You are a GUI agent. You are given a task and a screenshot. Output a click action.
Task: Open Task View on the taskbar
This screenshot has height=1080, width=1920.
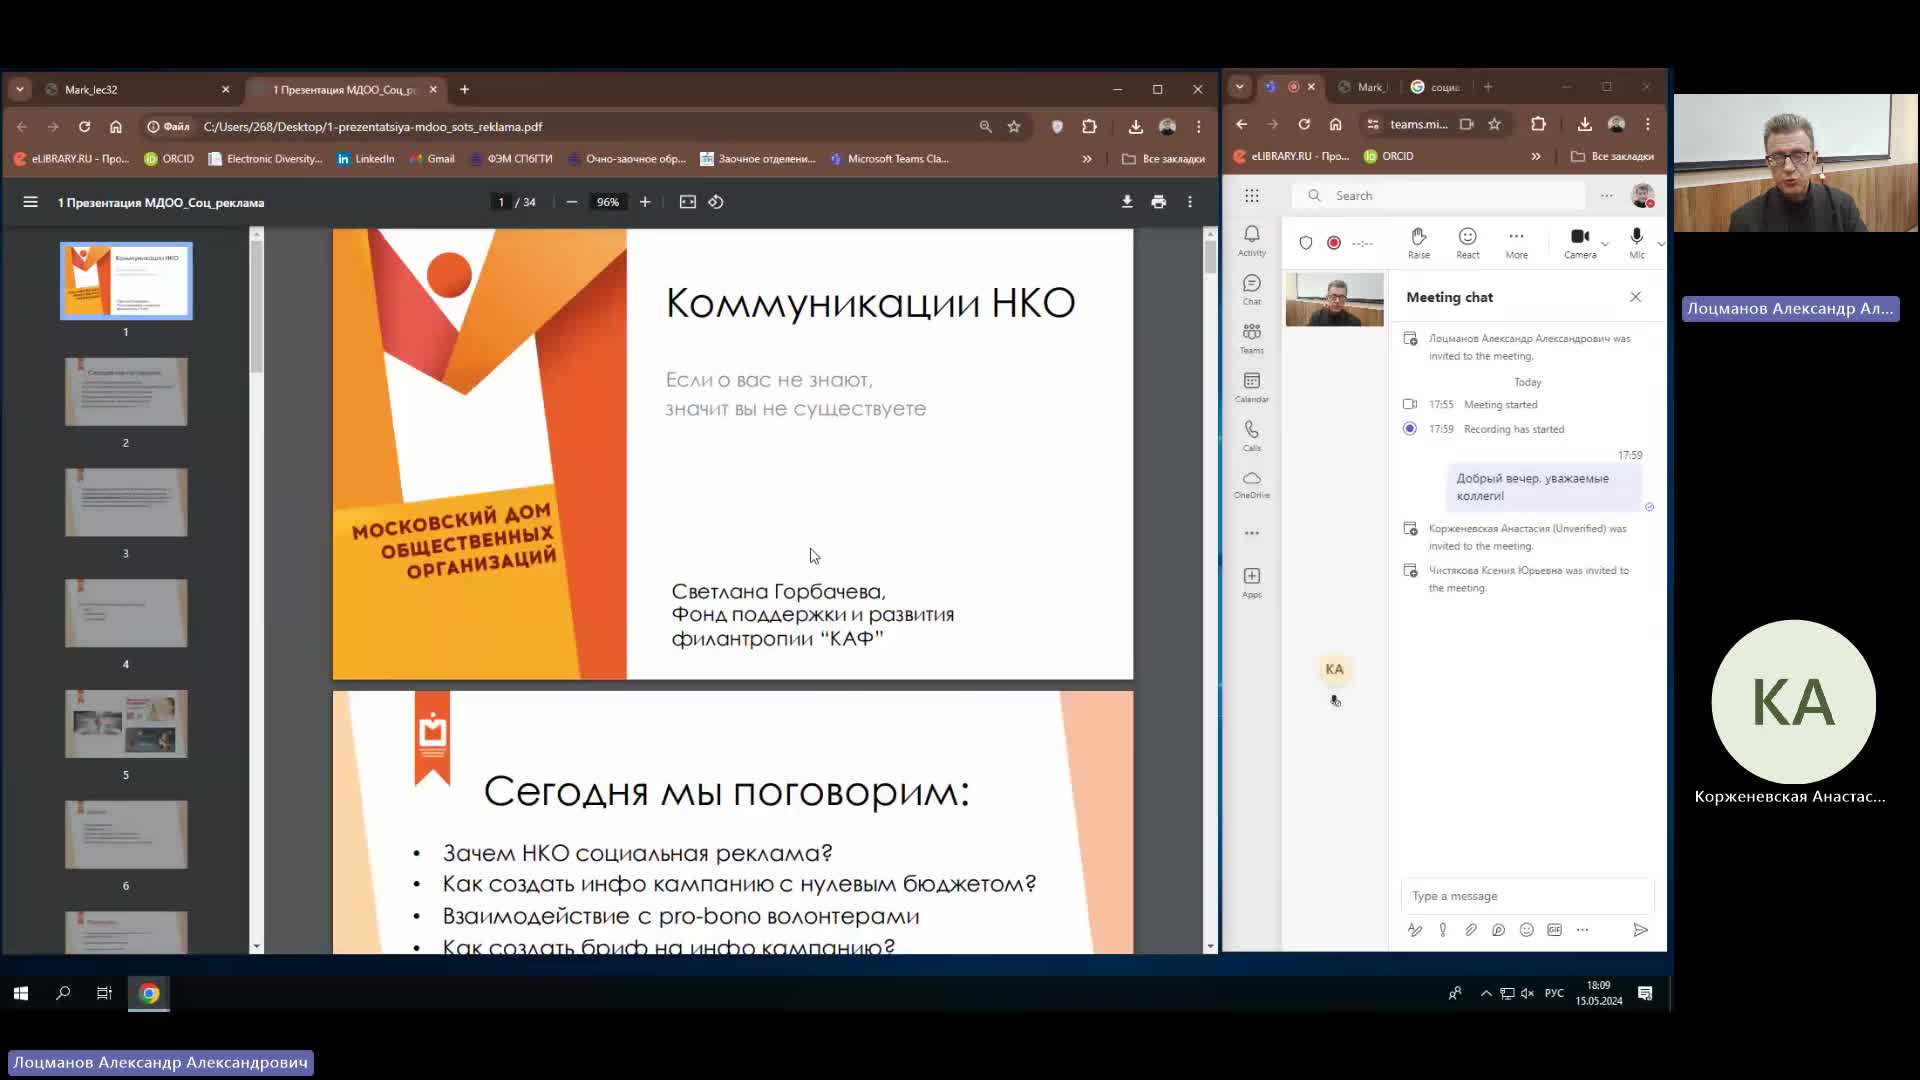pos(104,993)
